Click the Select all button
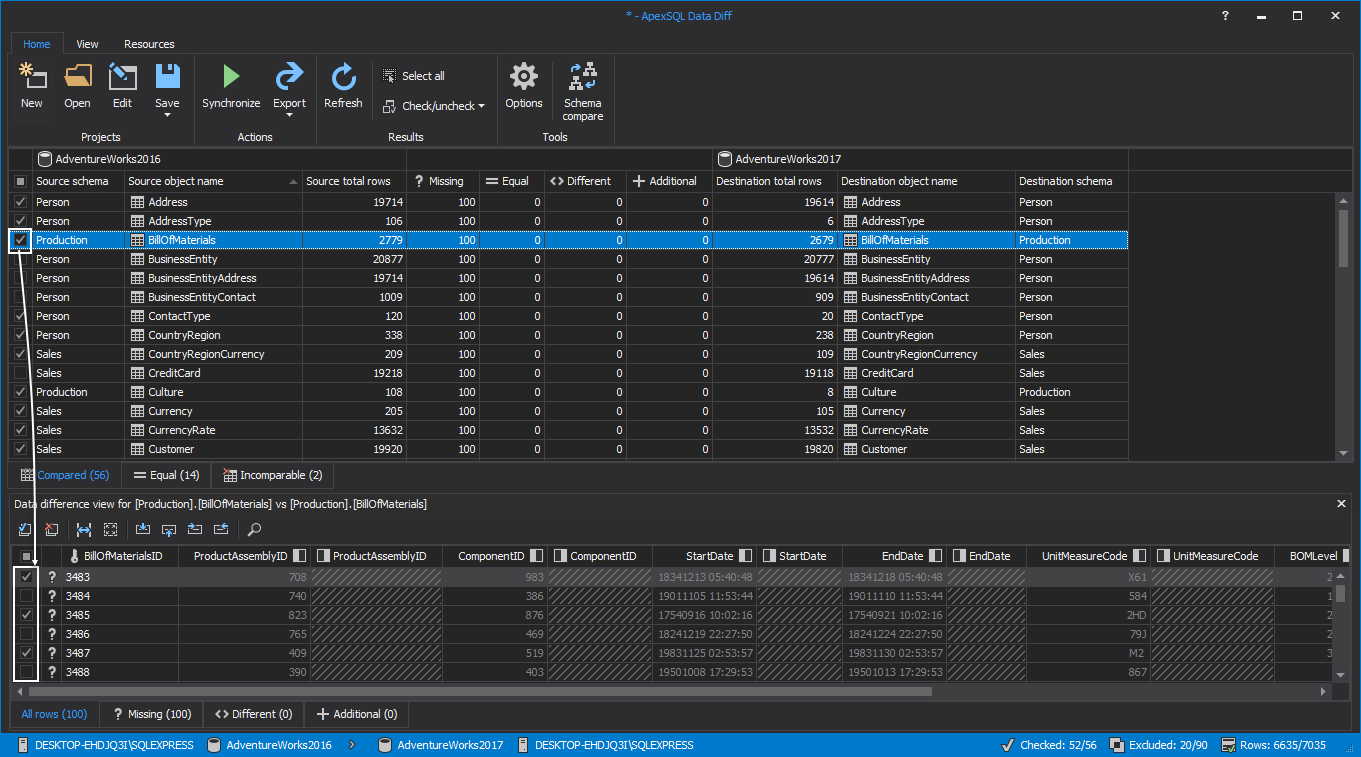 [x=414, y=76]
